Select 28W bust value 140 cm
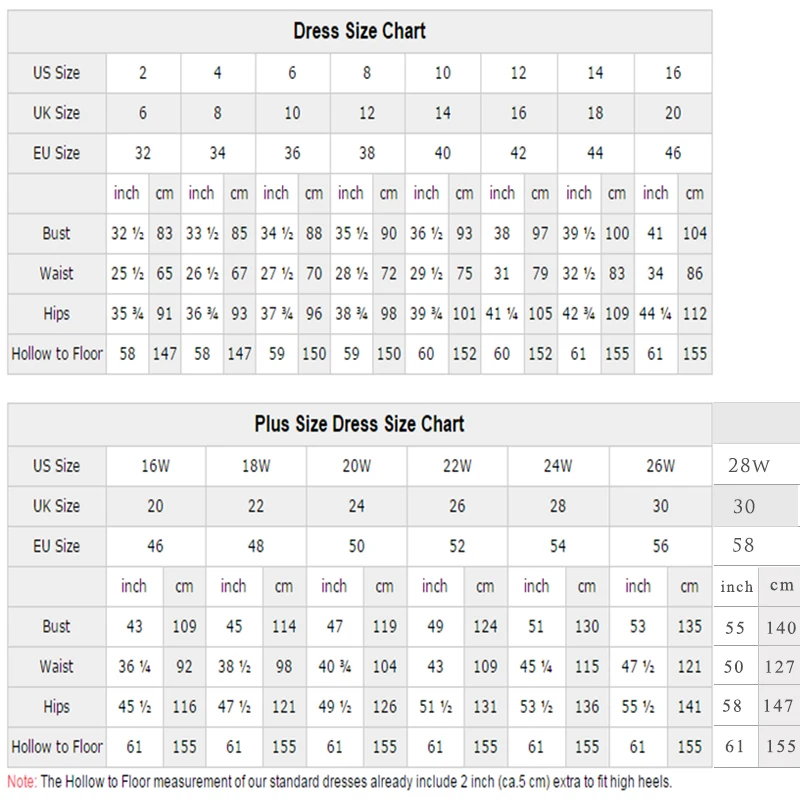Screen dimensions: 800x800 tap(781, 627)
